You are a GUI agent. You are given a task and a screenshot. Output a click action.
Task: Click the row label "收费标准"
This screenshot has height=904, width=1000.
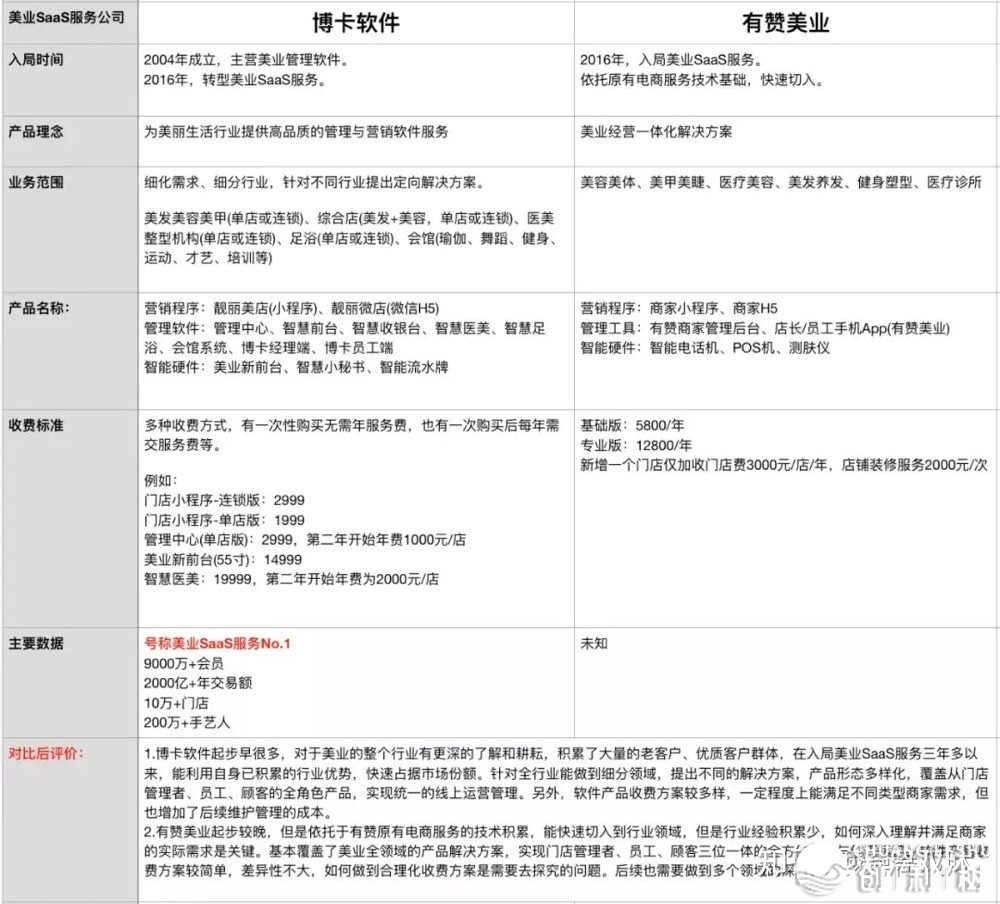pos(36,426)
